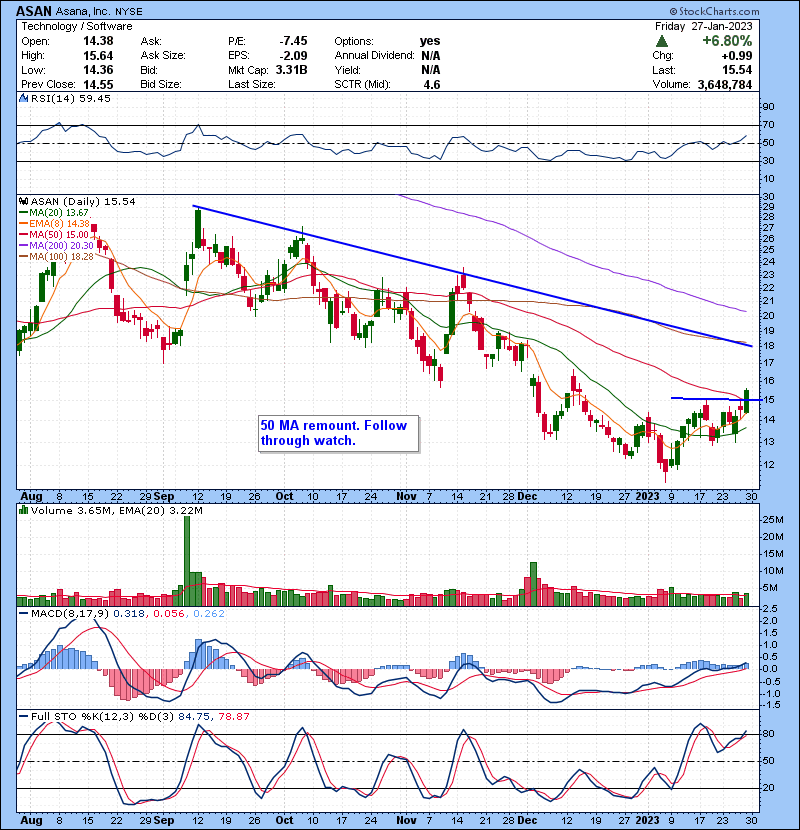Screen dimensions: 800x830
Task: Click the SCTR (Mid) value 4.6
Action: (432, 84)
